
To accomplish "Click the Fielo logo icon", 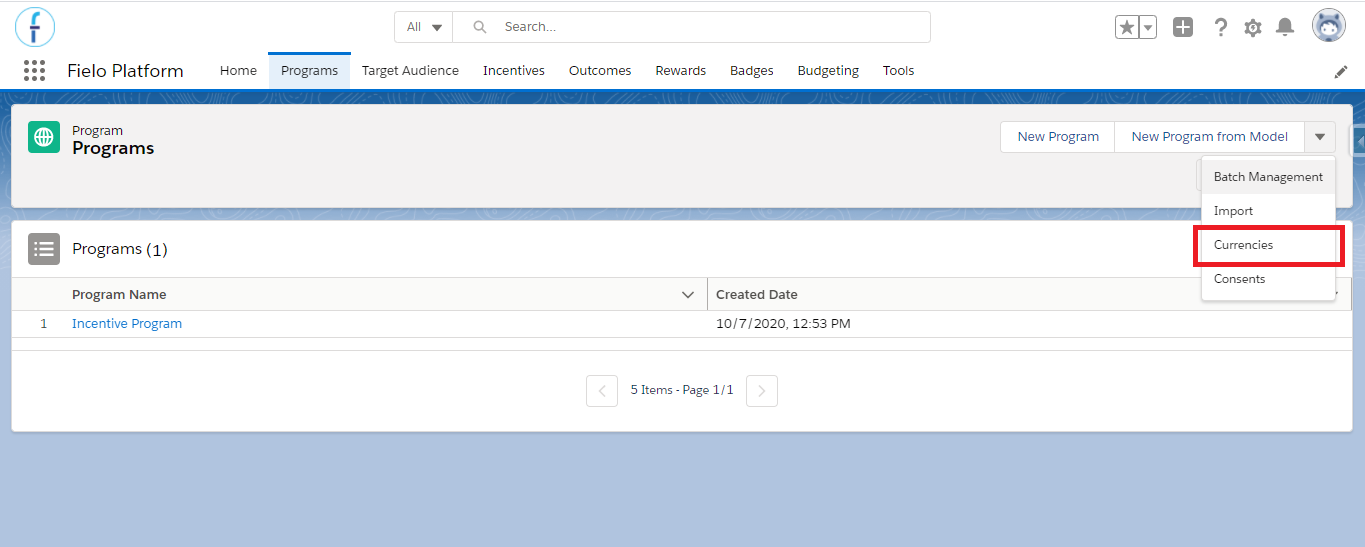I will [x=35, y=27].
